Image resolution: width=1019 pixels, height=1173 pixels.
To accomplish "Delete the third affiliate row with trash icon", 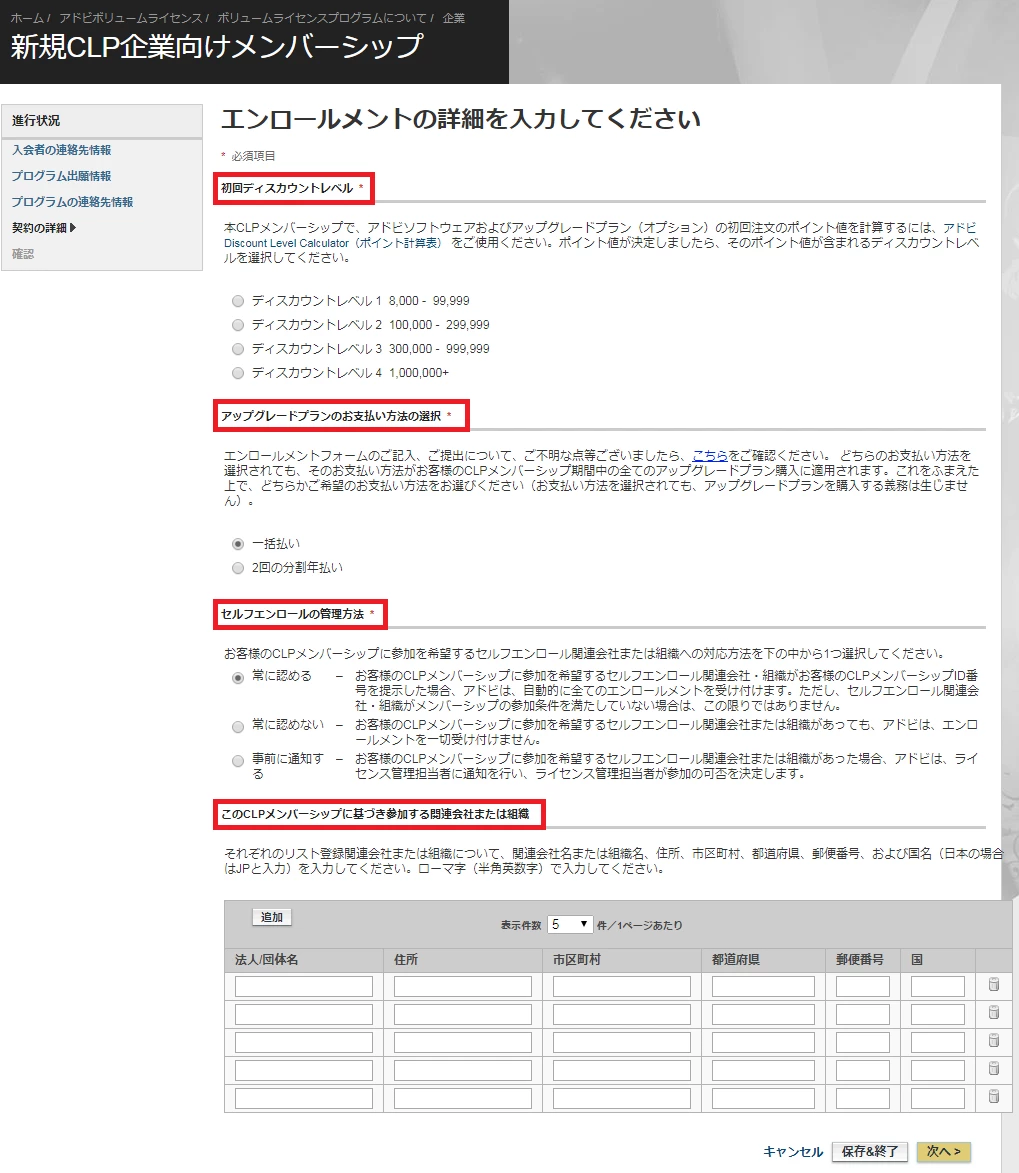I will [994, 1040].
